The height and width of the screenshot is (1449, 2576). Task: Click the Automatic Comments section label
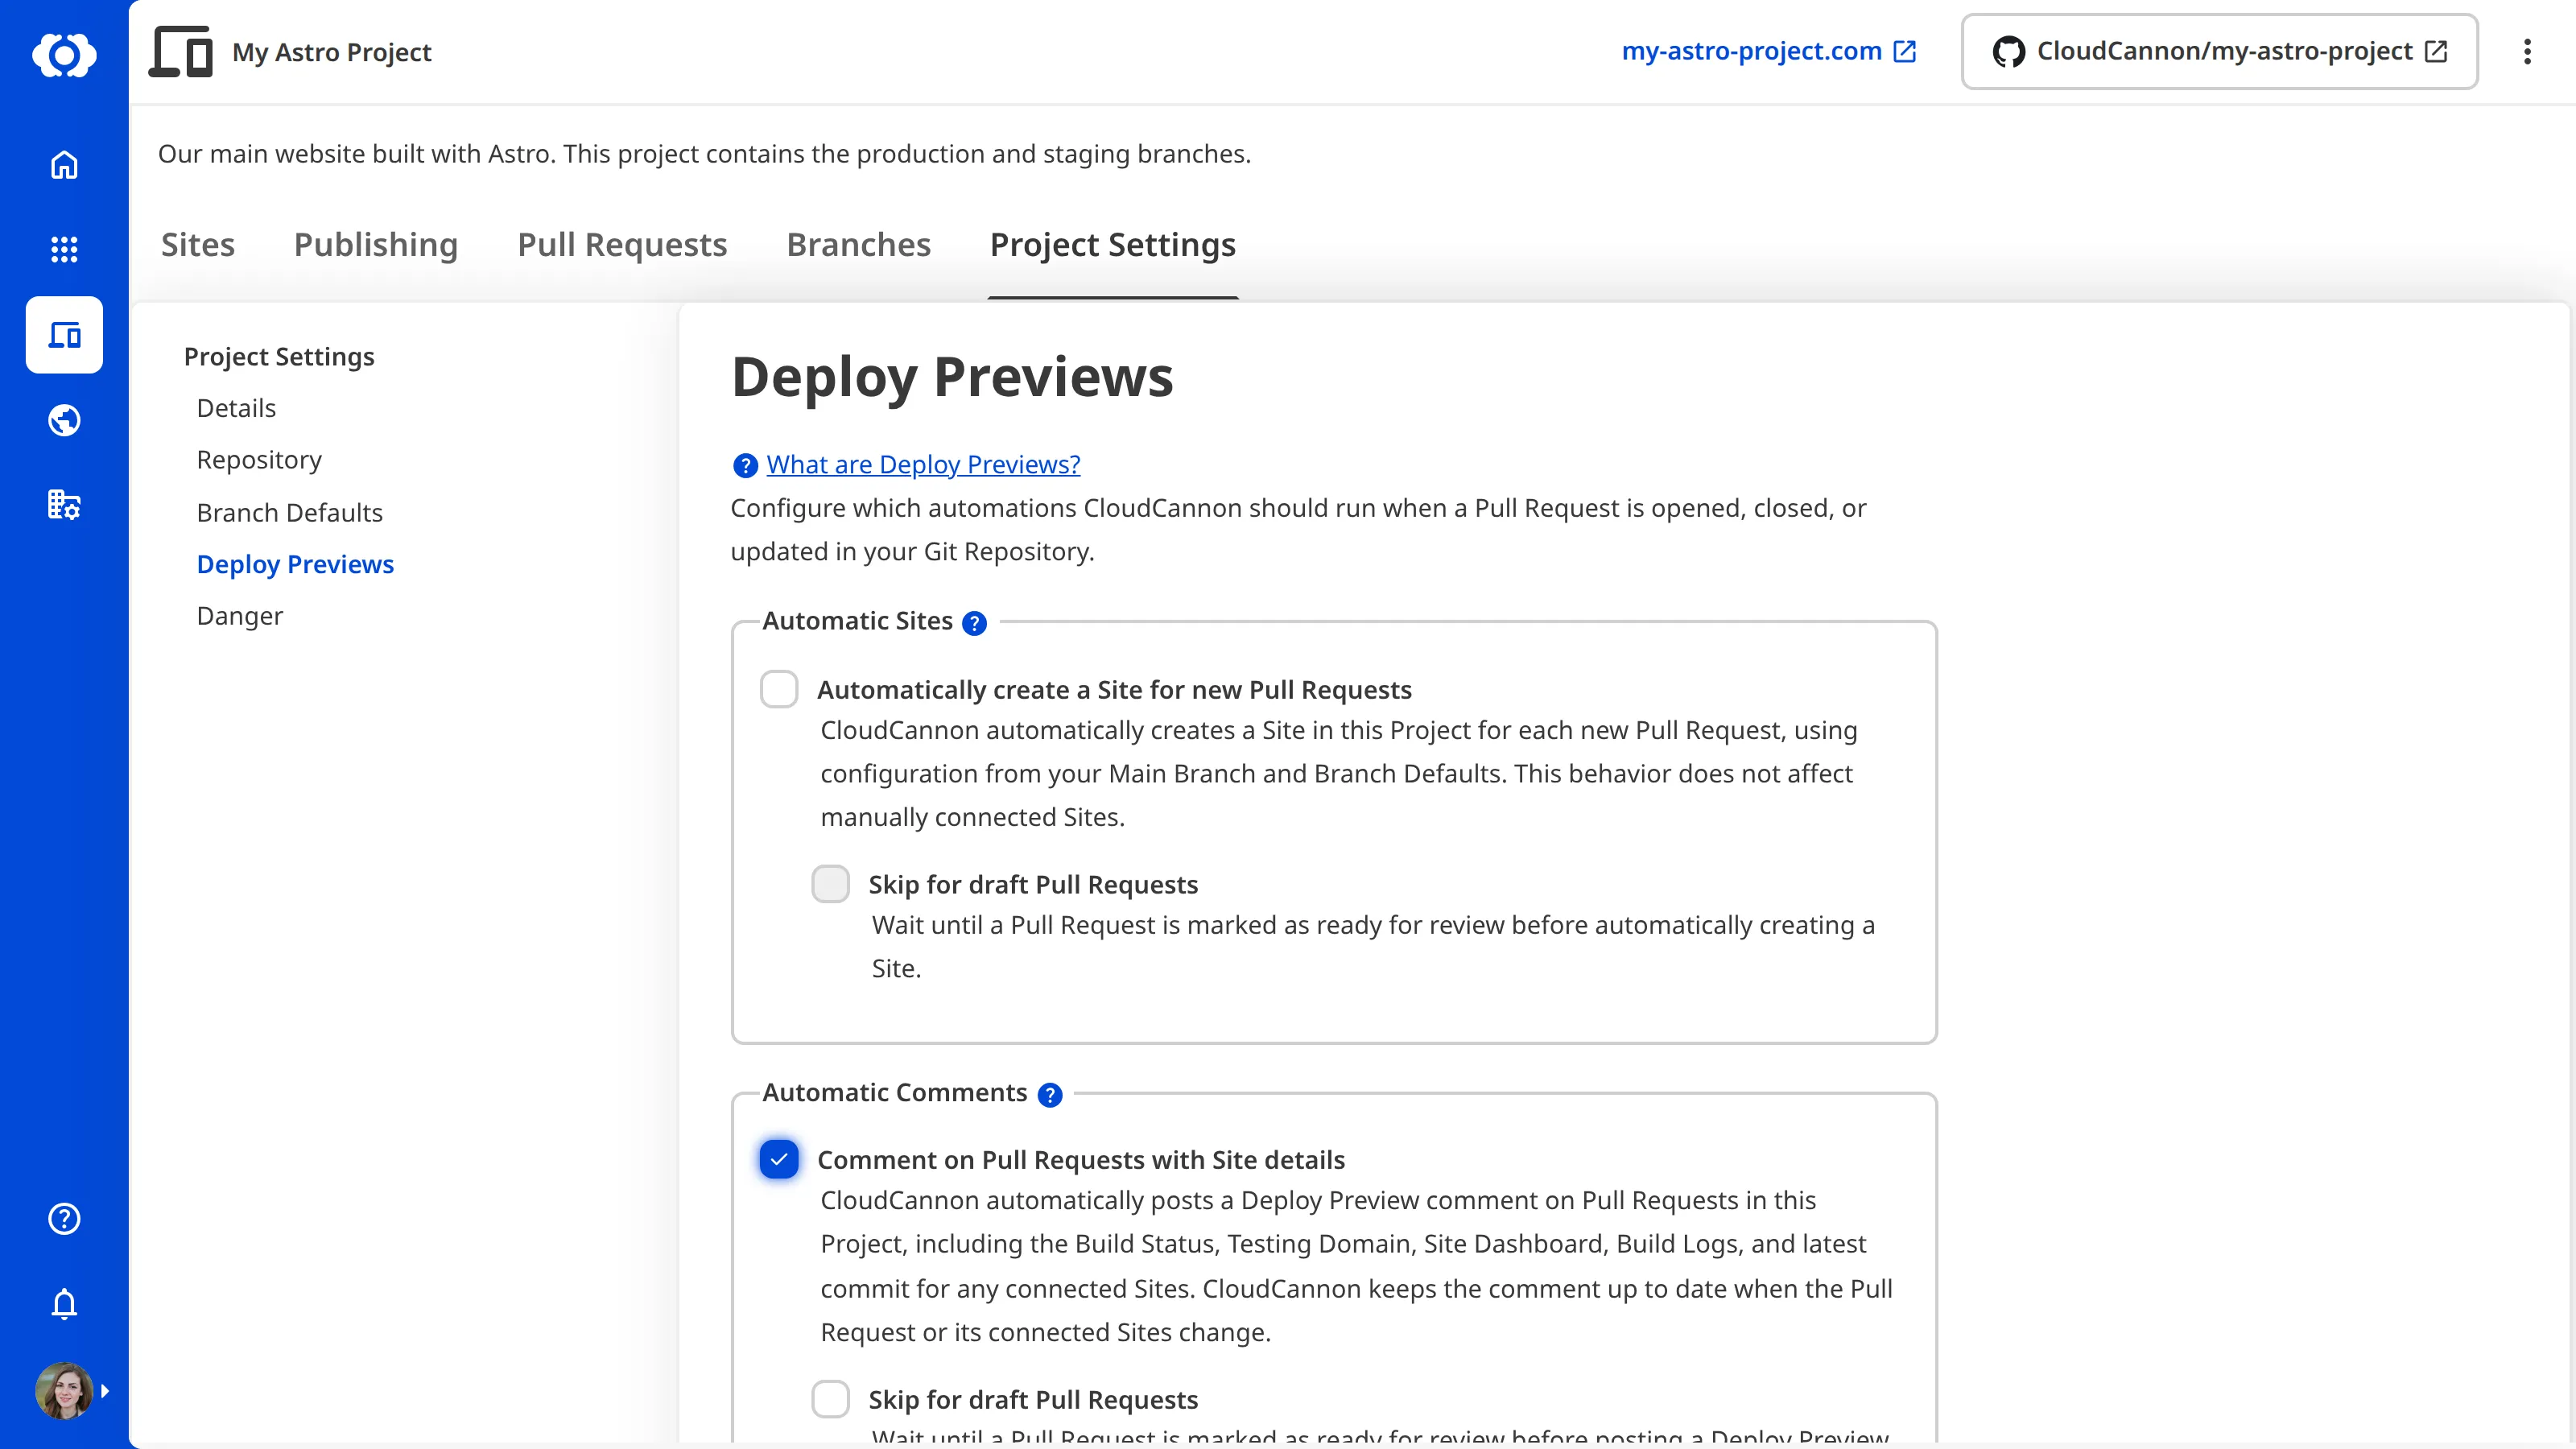(x=895, y=1093)
